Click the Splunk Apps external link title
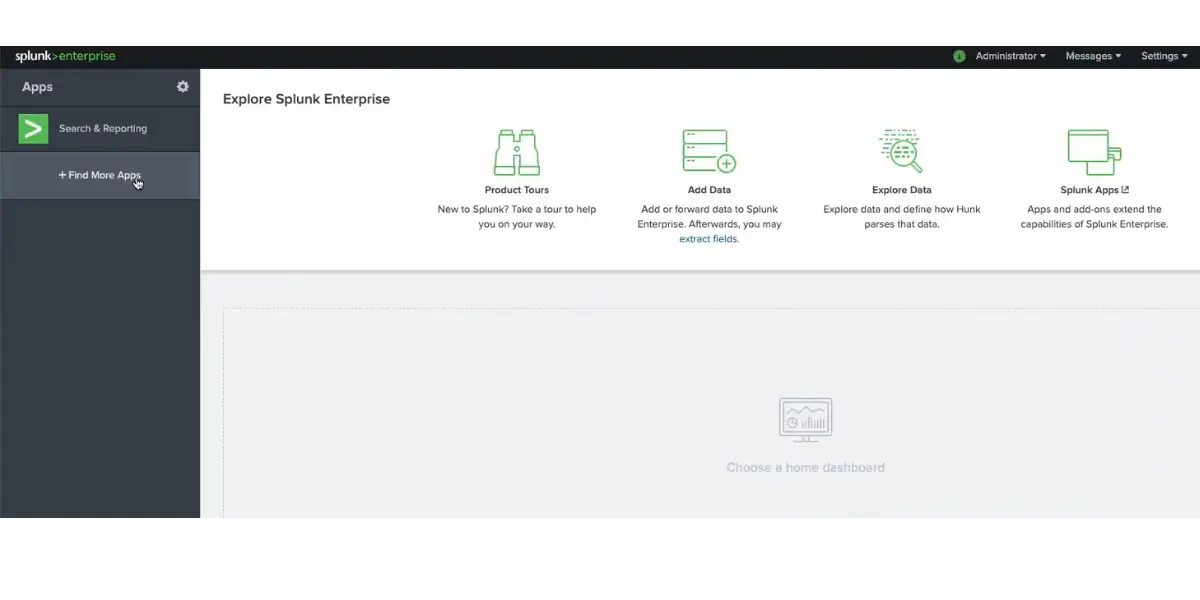This screenshot has height=600, width=1200. pos(1094,190)
